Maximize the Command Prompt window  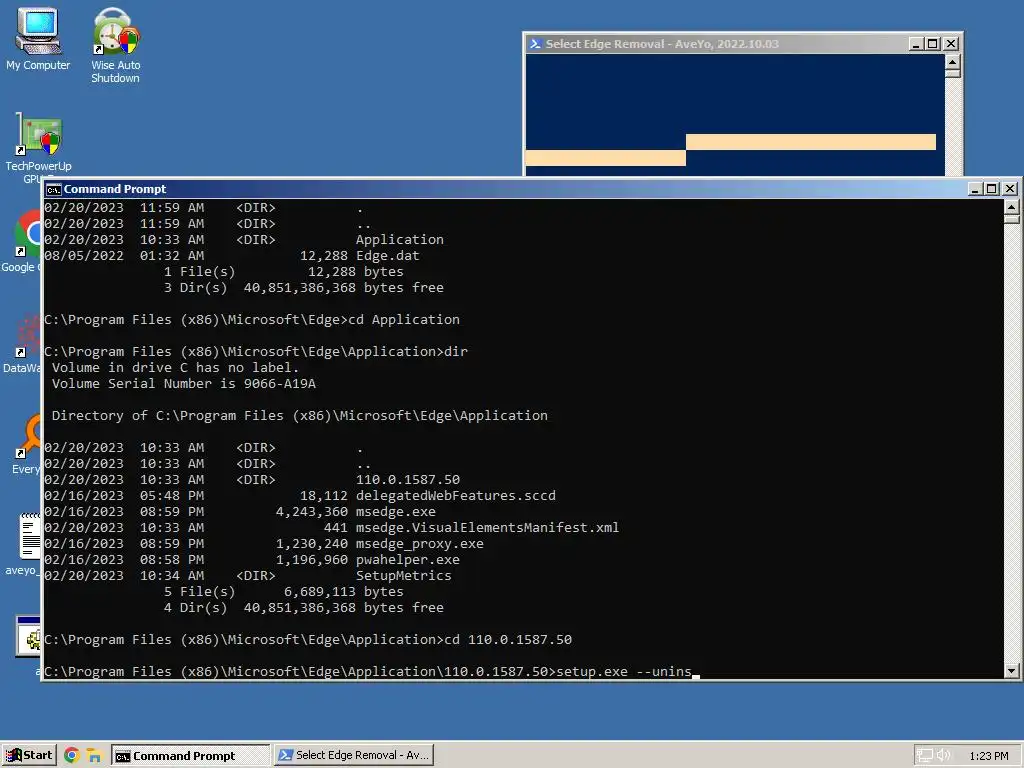click(x=991, y=189)
